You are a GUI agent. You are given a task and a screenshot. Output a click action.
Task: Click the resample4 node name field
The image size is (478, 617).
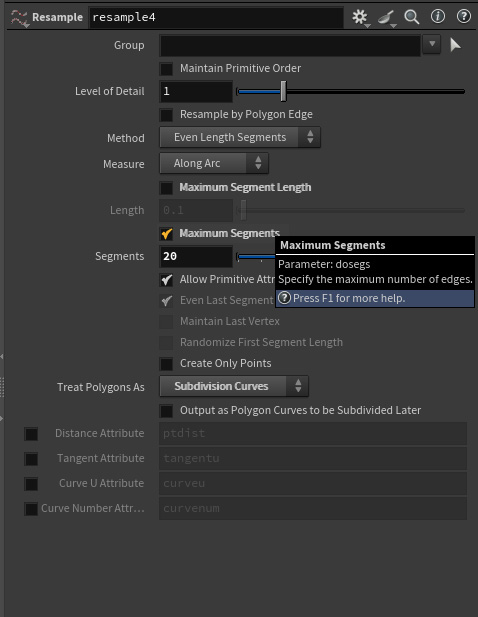click(x=216, y=17)
